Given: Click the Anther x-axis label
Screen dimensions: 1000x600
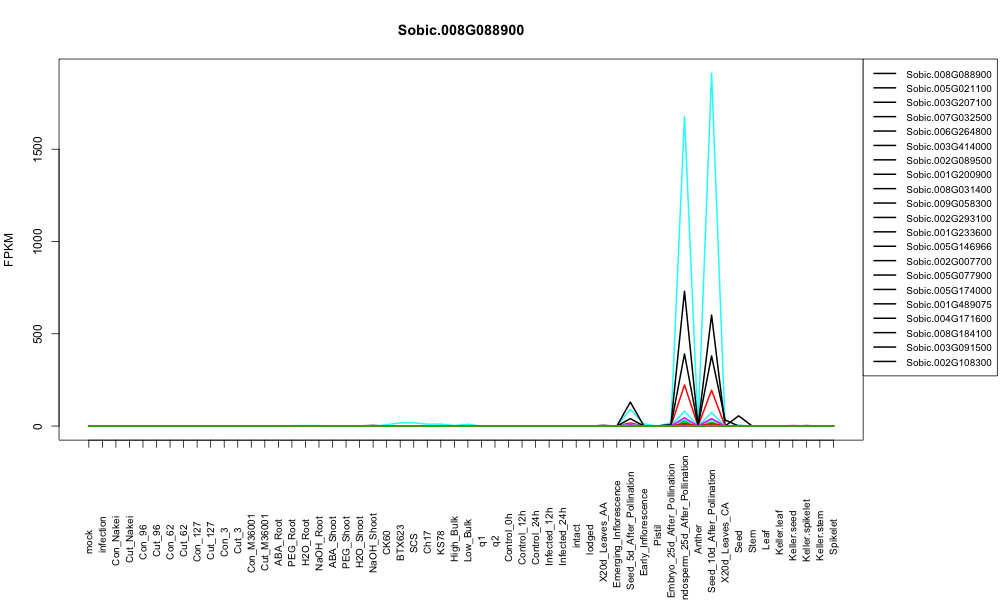Looking at the screenshot, I should pyautogui.click(x=698, y=539).
